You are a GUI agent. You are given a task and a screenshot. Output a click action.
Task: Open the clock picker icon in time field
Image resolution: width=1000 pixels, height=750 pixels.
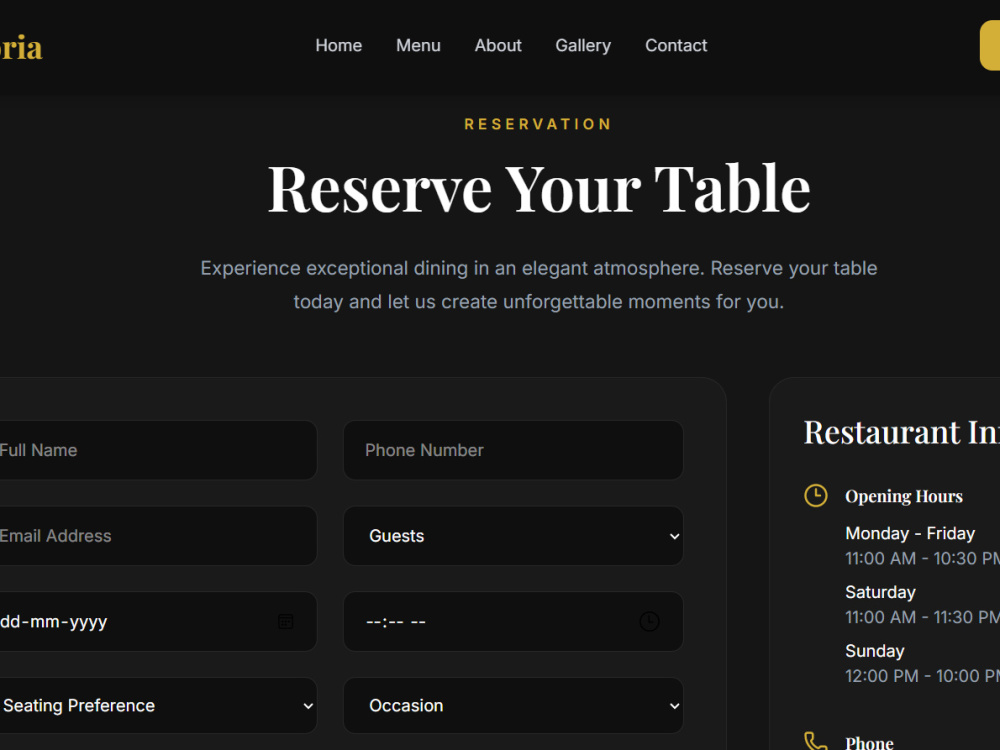(x=649, y=621)
